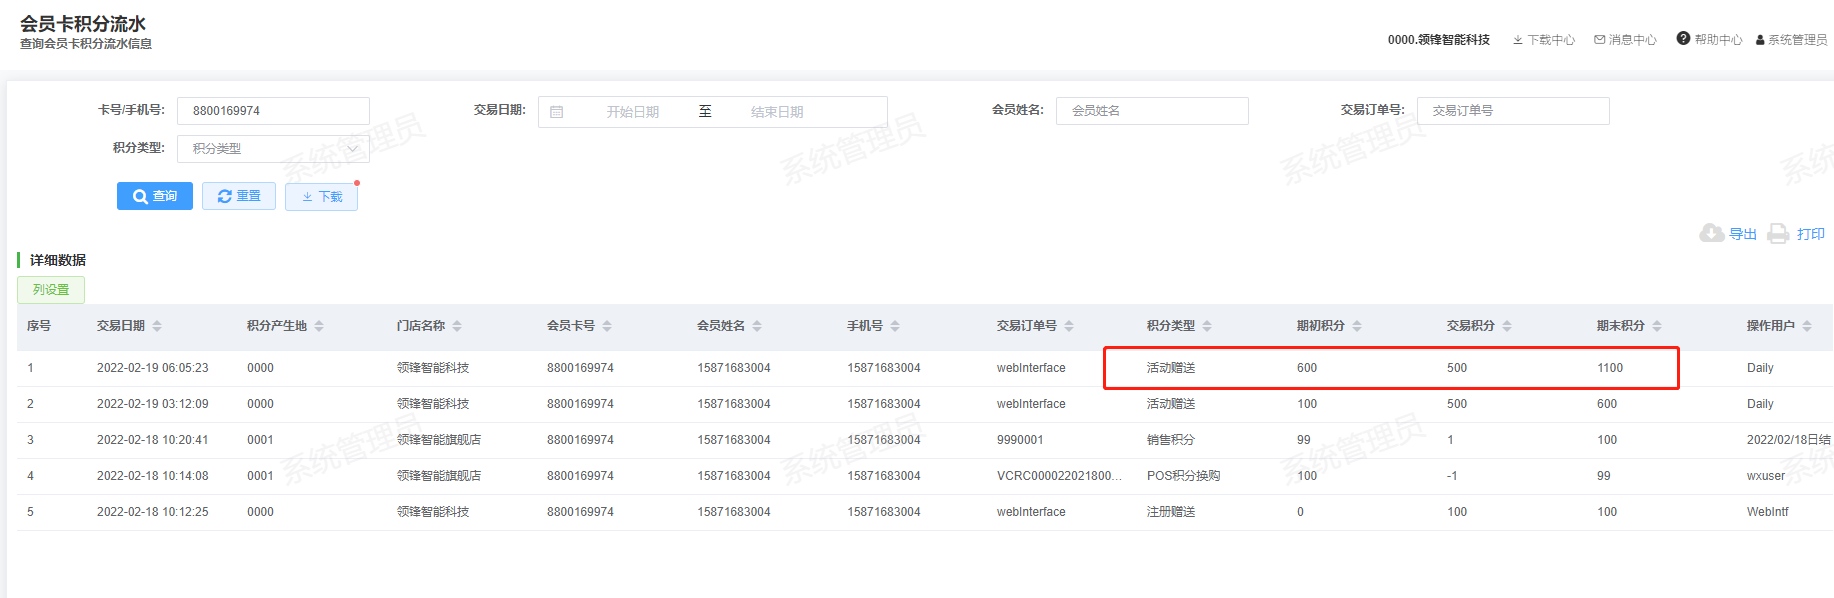Sort by 门店名称 column
The width and height of the screenshot is (1834, 598).
[457, 326]
